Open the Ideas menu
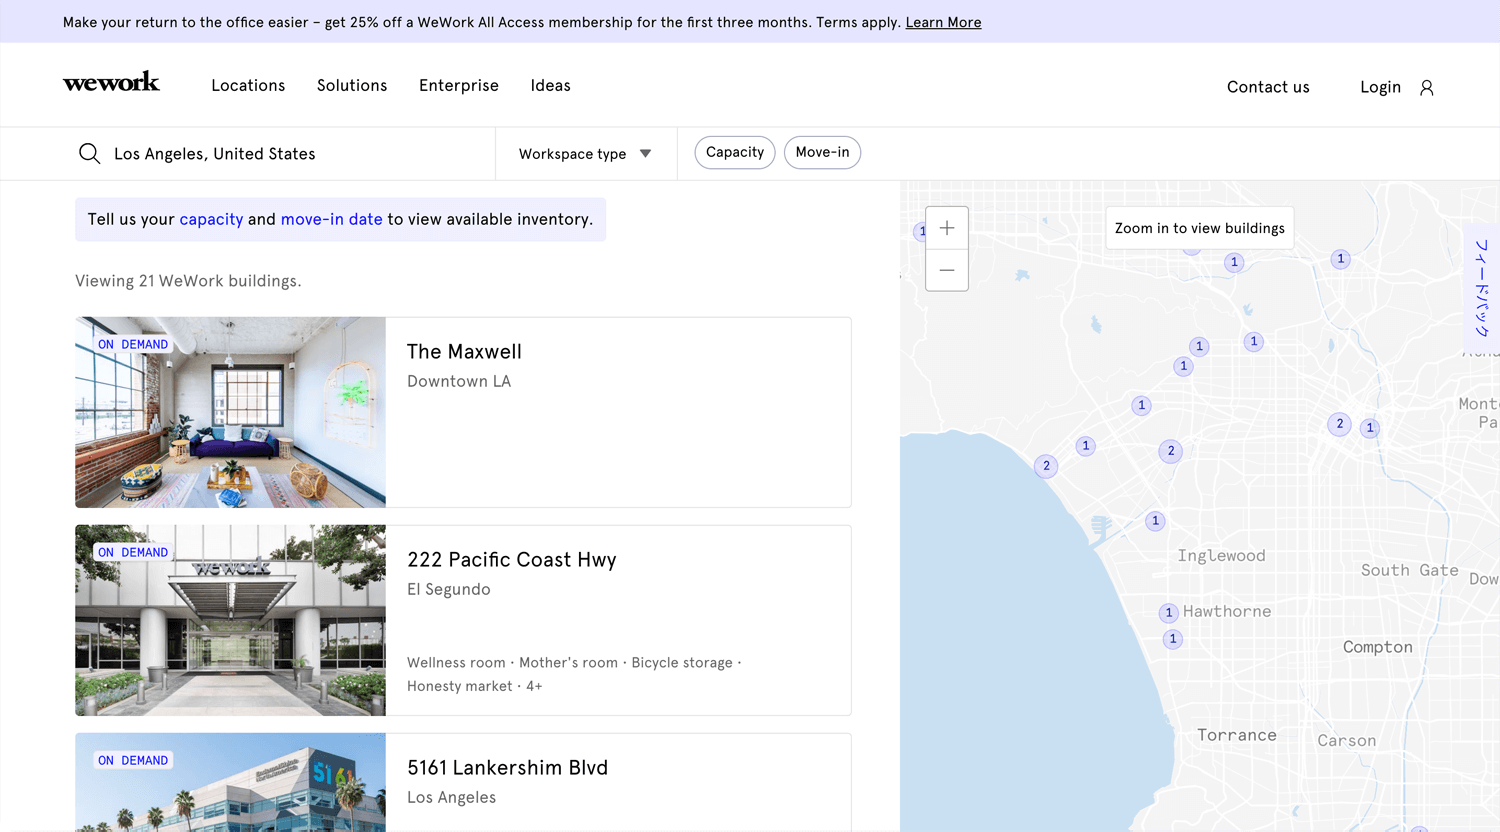 pos(551,86)
